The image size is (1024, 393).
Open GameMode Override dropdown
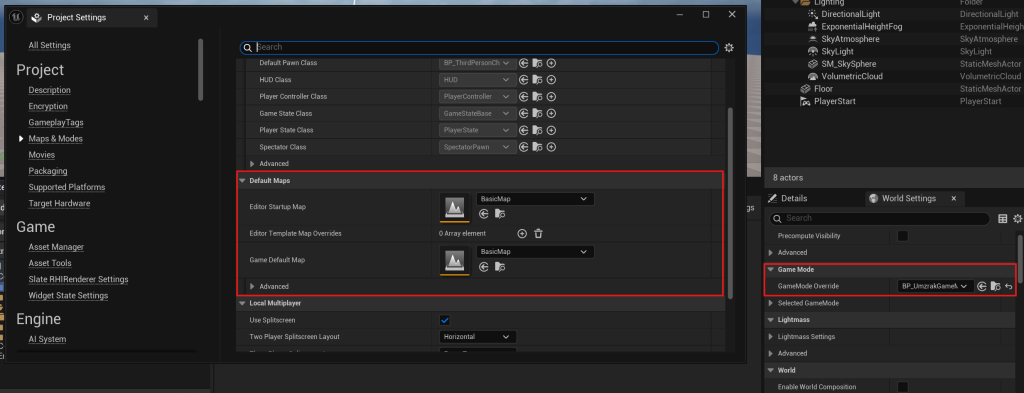pyautogui.click(x=936, y=286)
